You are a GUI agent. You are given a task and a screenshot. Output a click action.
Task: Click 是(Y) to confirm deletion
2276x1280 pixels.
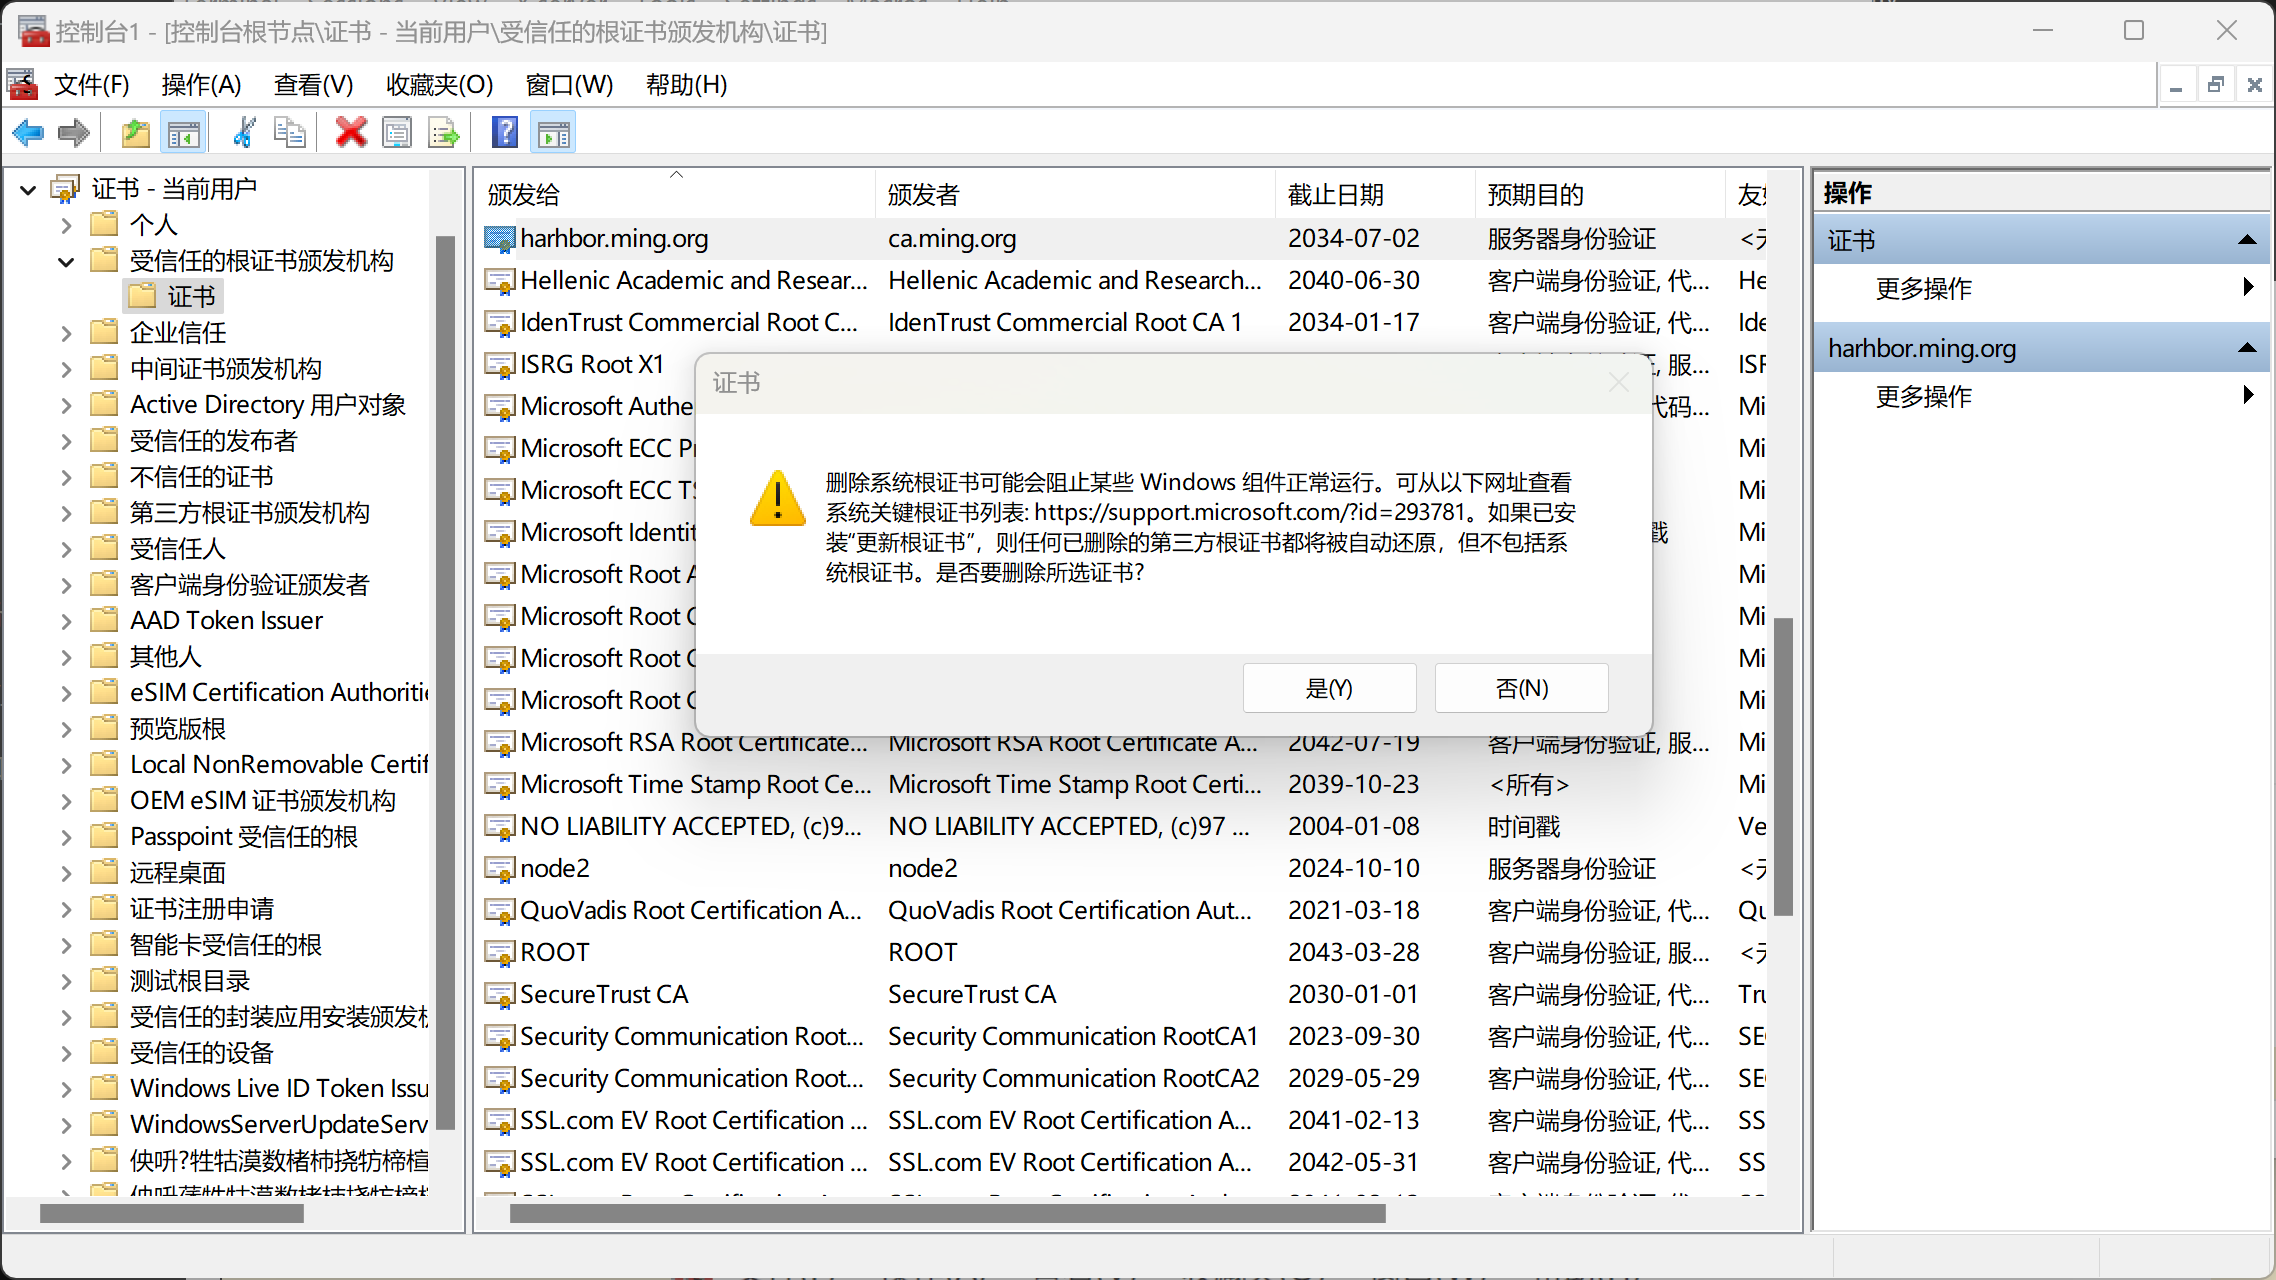point(1329,688)
